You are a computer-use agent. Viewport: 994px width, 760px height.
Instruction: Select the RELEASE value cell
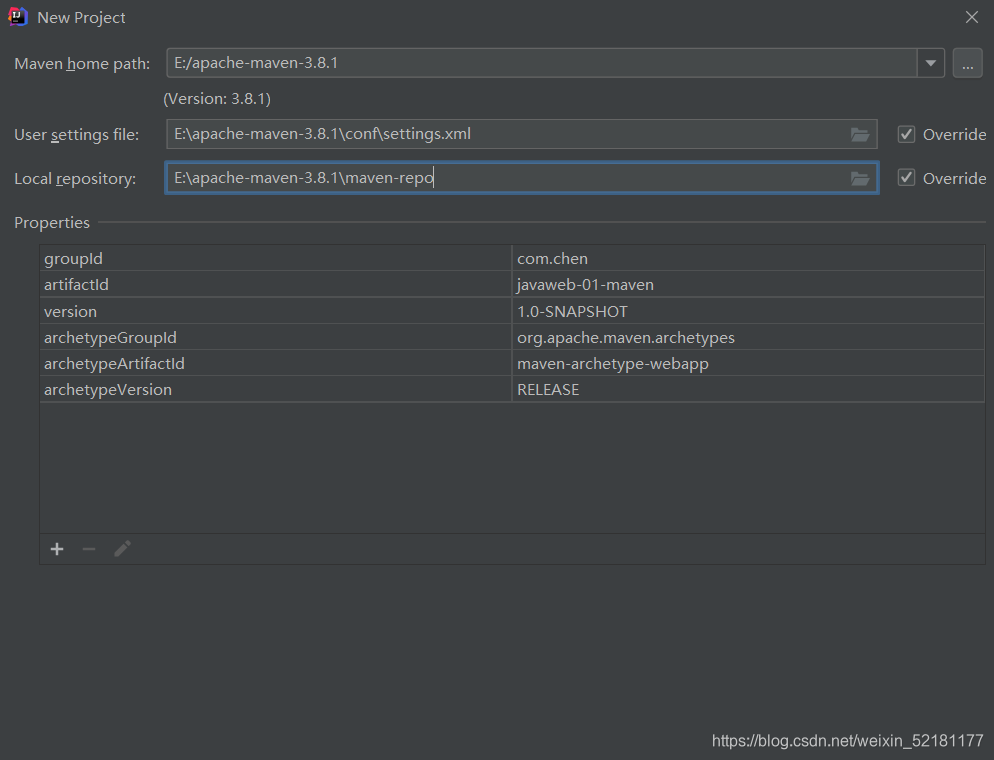[748, 389]
